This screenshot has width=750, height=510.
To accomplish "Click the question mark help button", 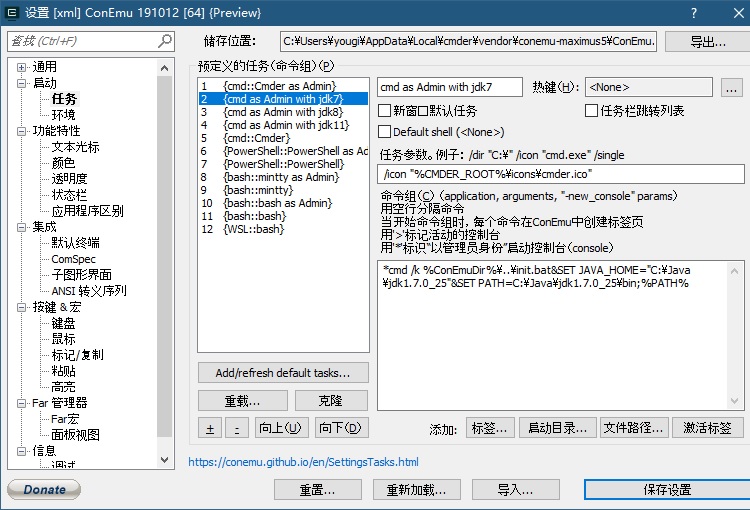I will click(x=694, y=13).
